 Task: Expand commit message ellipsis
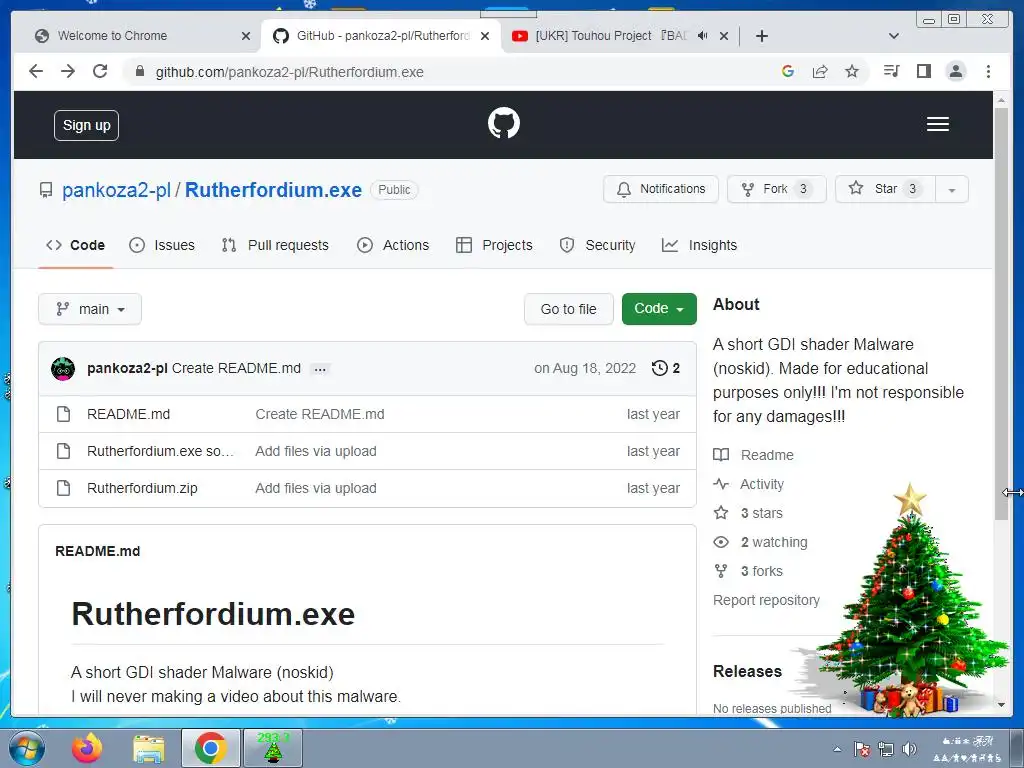click(x=320, y=369)
